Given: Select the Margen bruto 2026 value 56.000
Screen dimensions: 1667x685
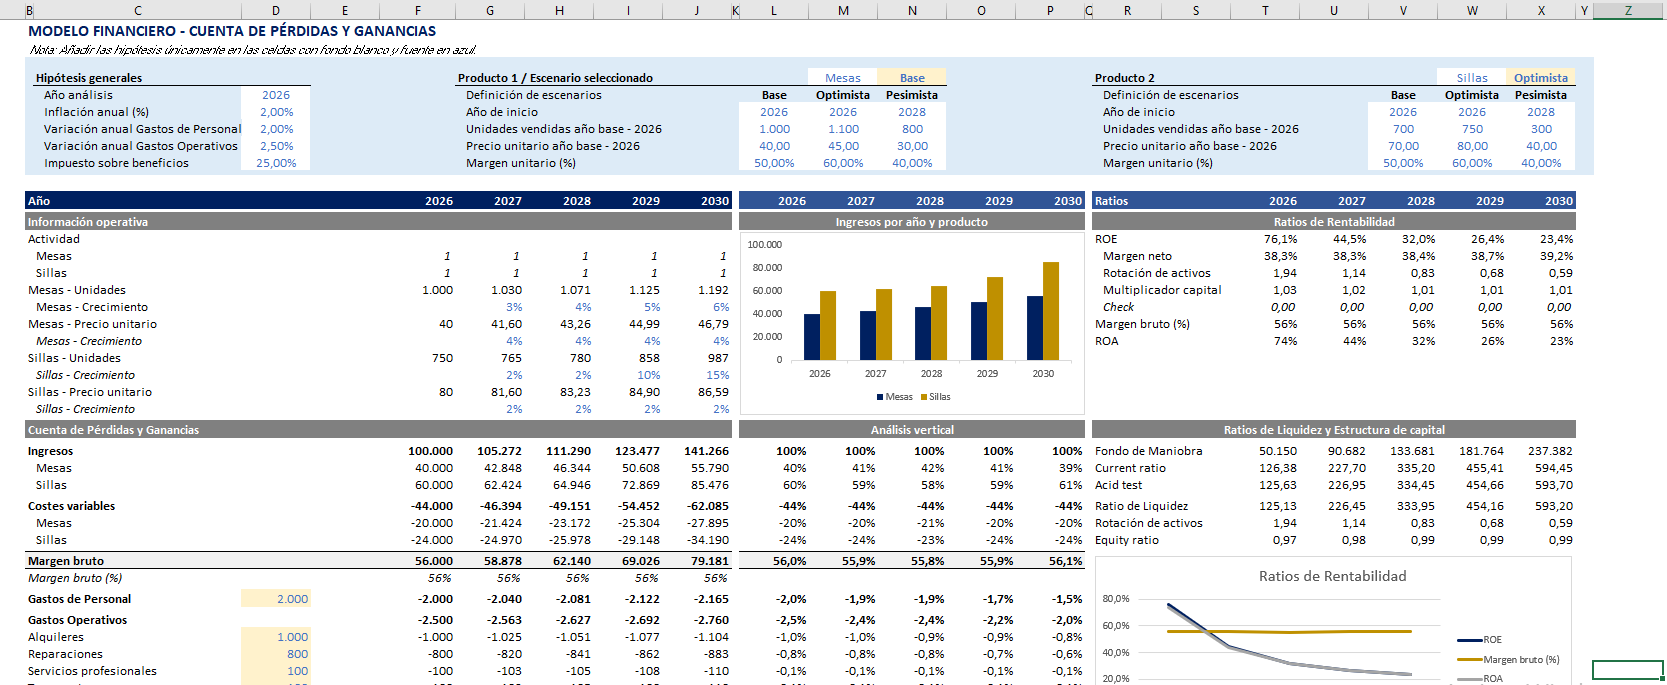Looking at the screenshot, I should click(x=434, y=561).
